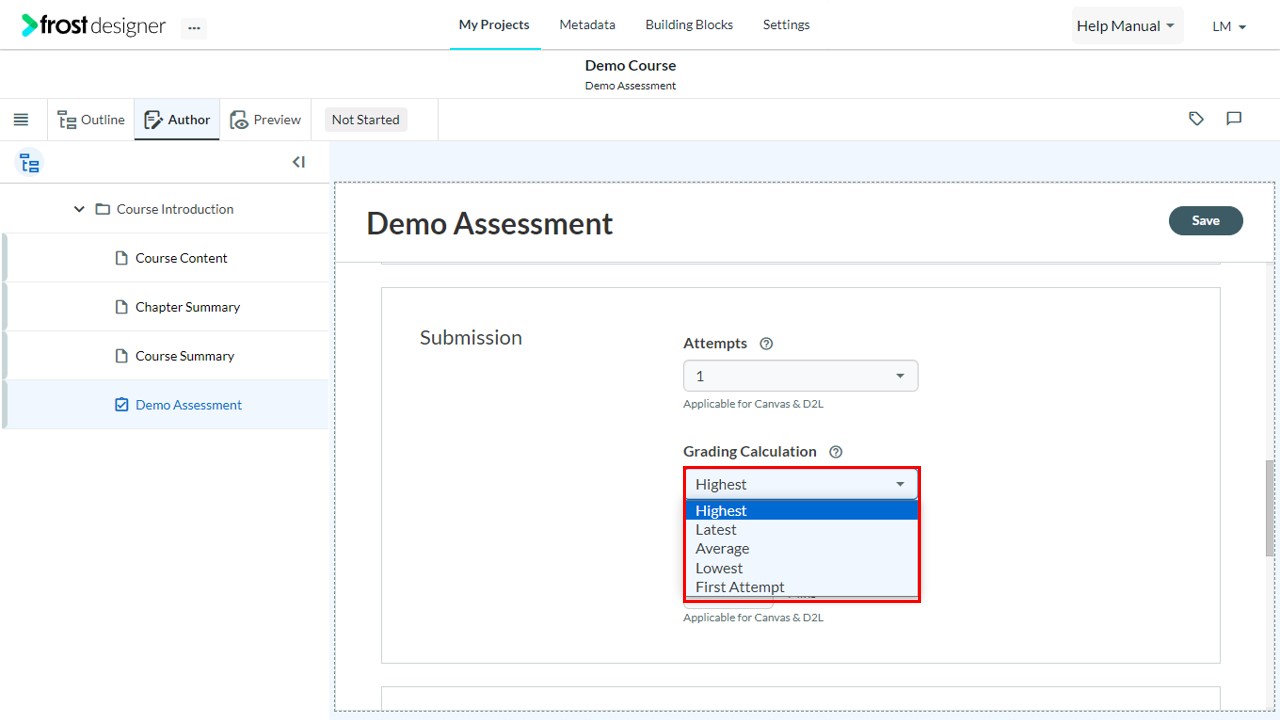Click the frost designer logo
1280x720 pixels.
(94, 25)
